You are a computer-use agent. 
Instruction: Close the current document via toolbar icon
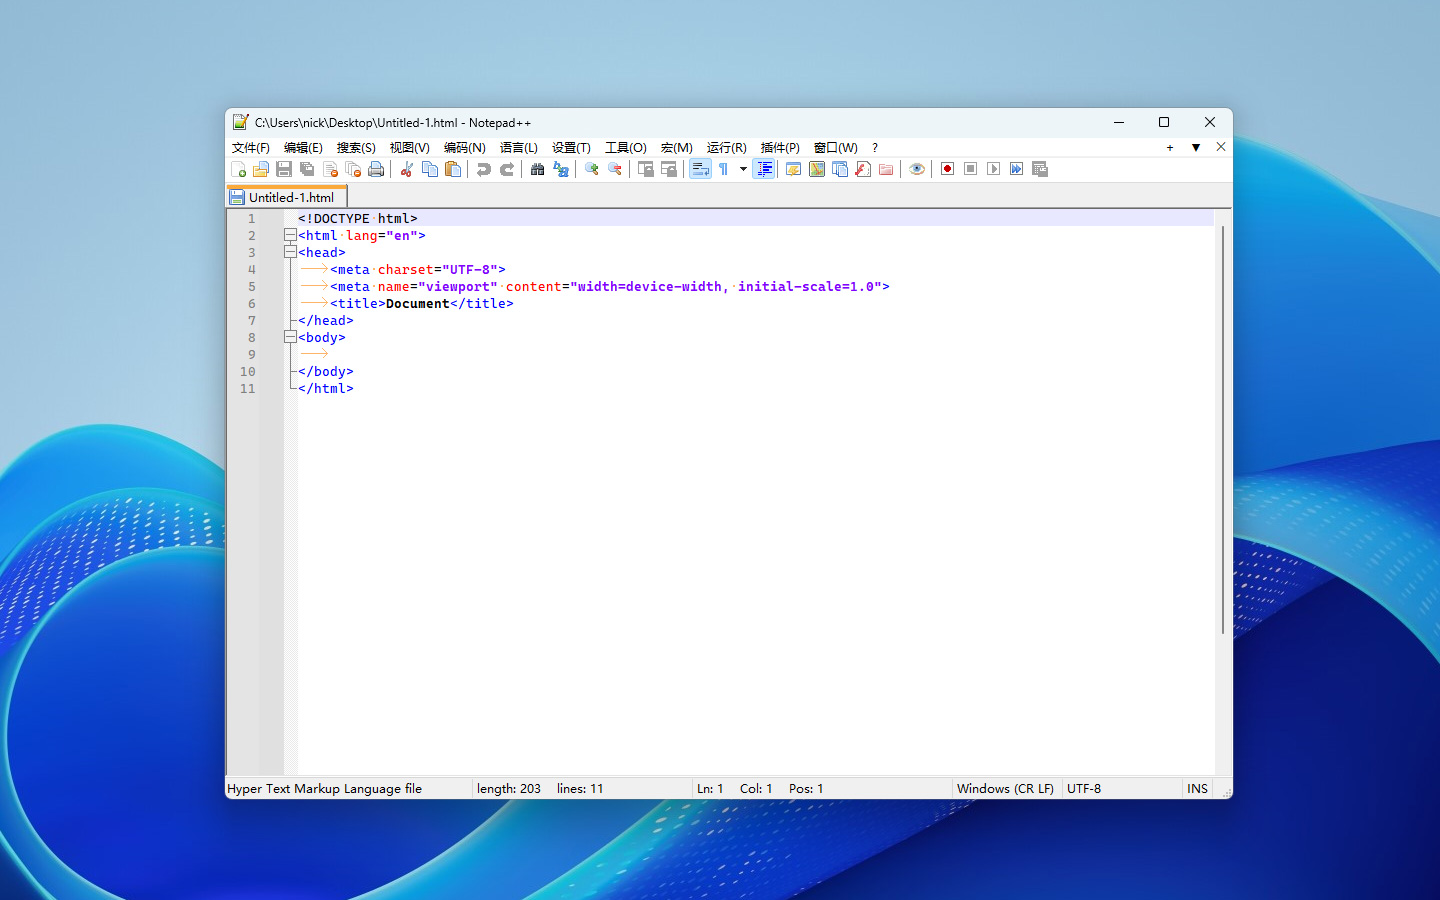click(330, 169)
